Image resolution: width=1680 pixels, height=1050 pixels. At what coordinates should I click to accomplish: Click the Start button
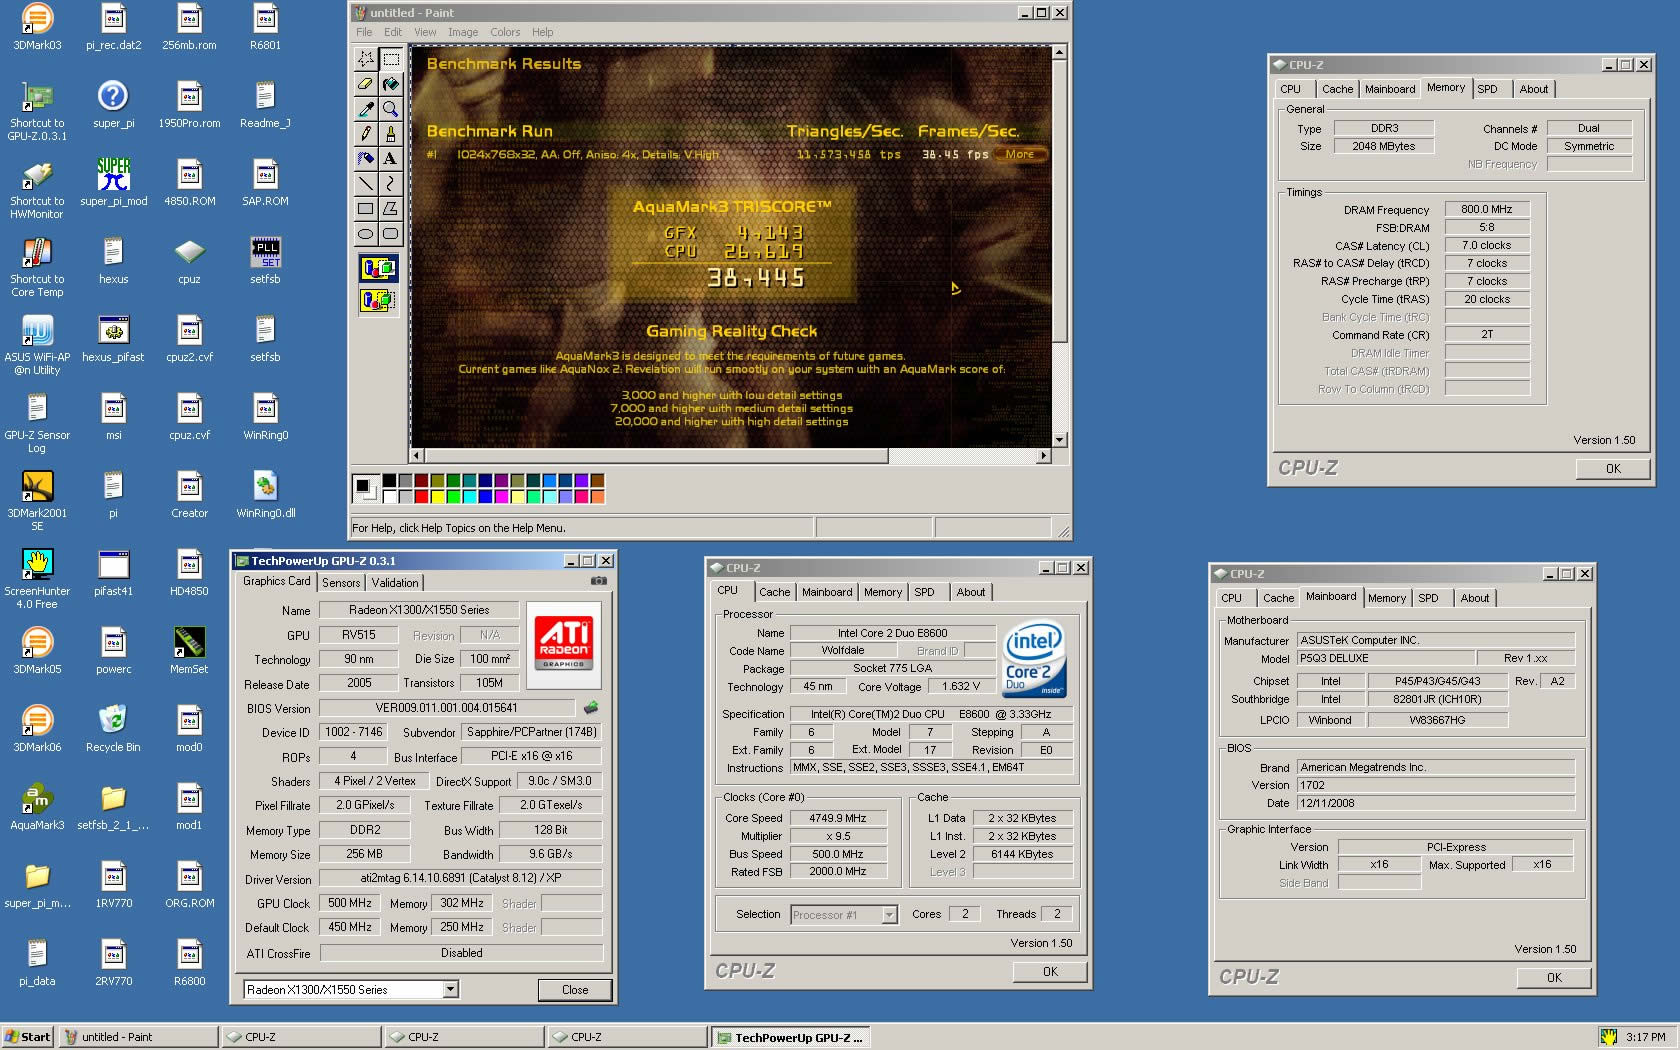click(27, 1037)
